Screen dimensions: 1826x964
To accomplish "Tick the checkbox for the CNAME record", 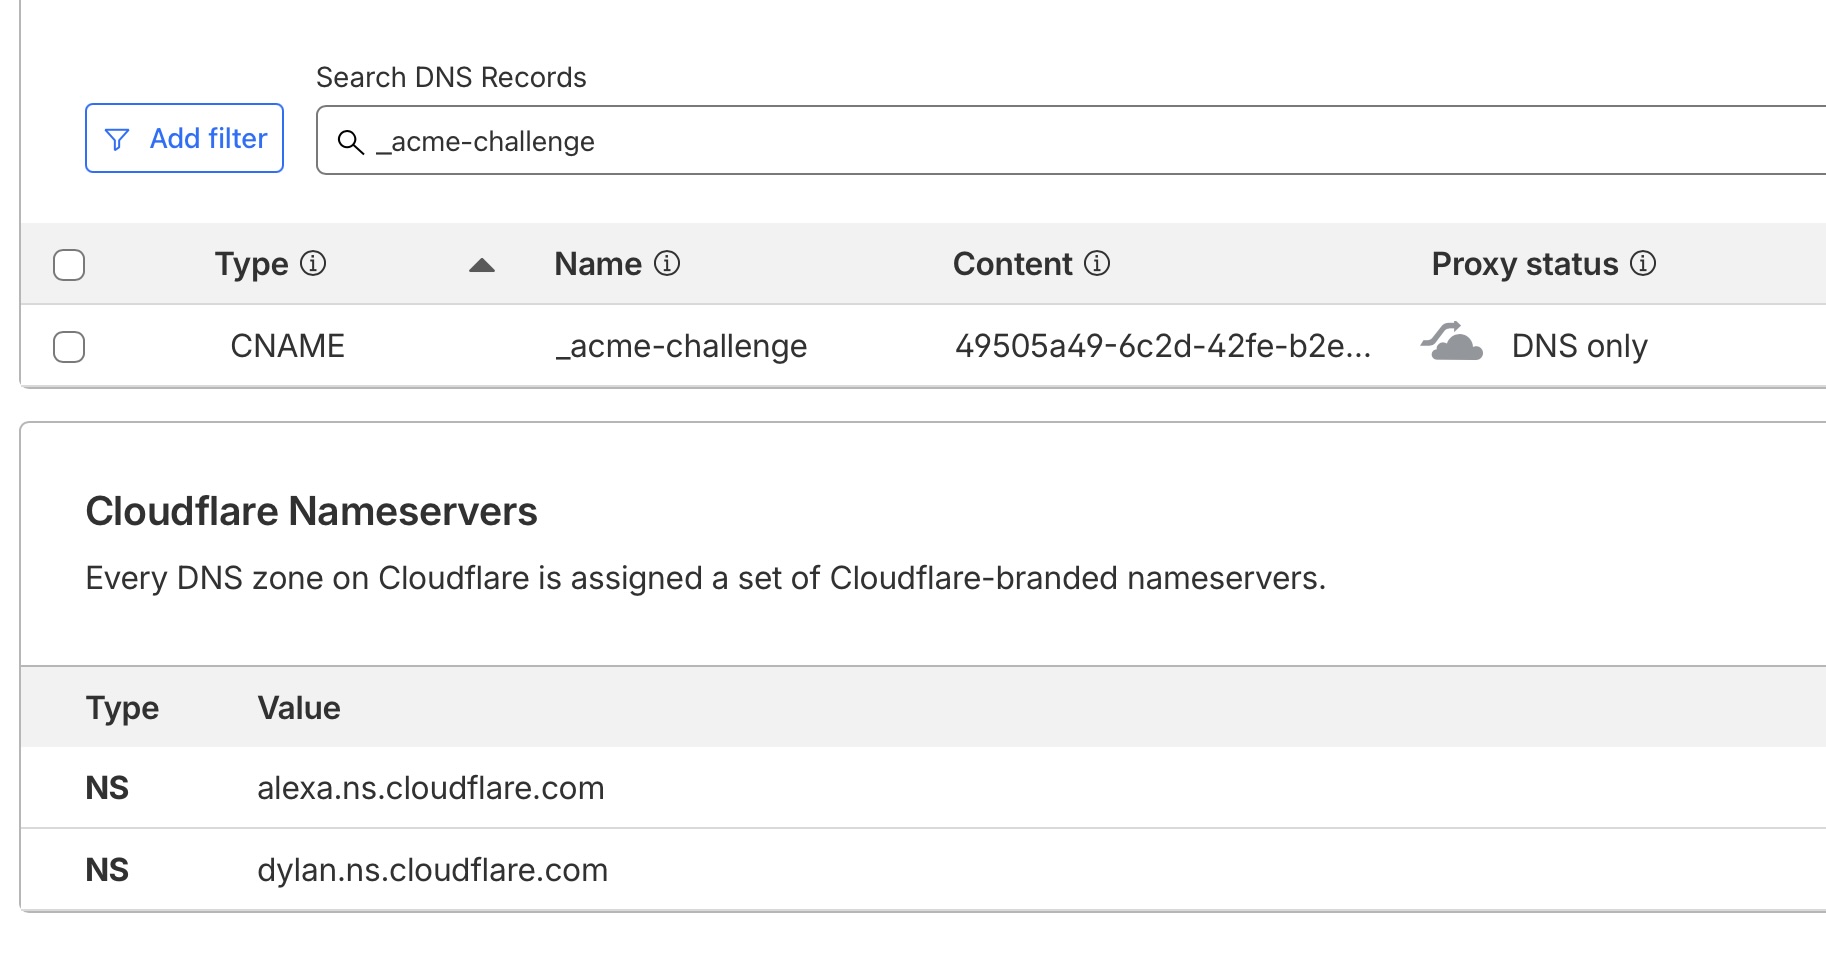I will pyautogui.click(x=69, y=347).
